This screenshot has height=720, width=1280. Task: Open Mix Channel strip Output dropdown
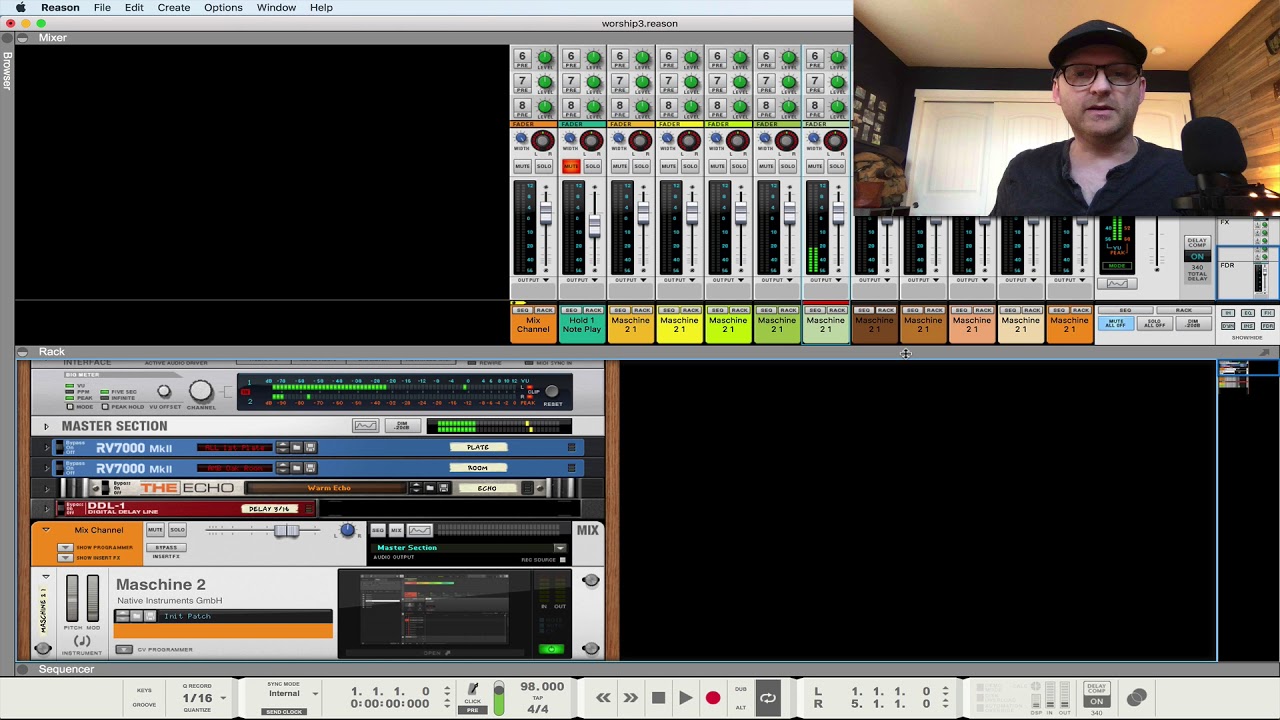[x=532, y=280]
